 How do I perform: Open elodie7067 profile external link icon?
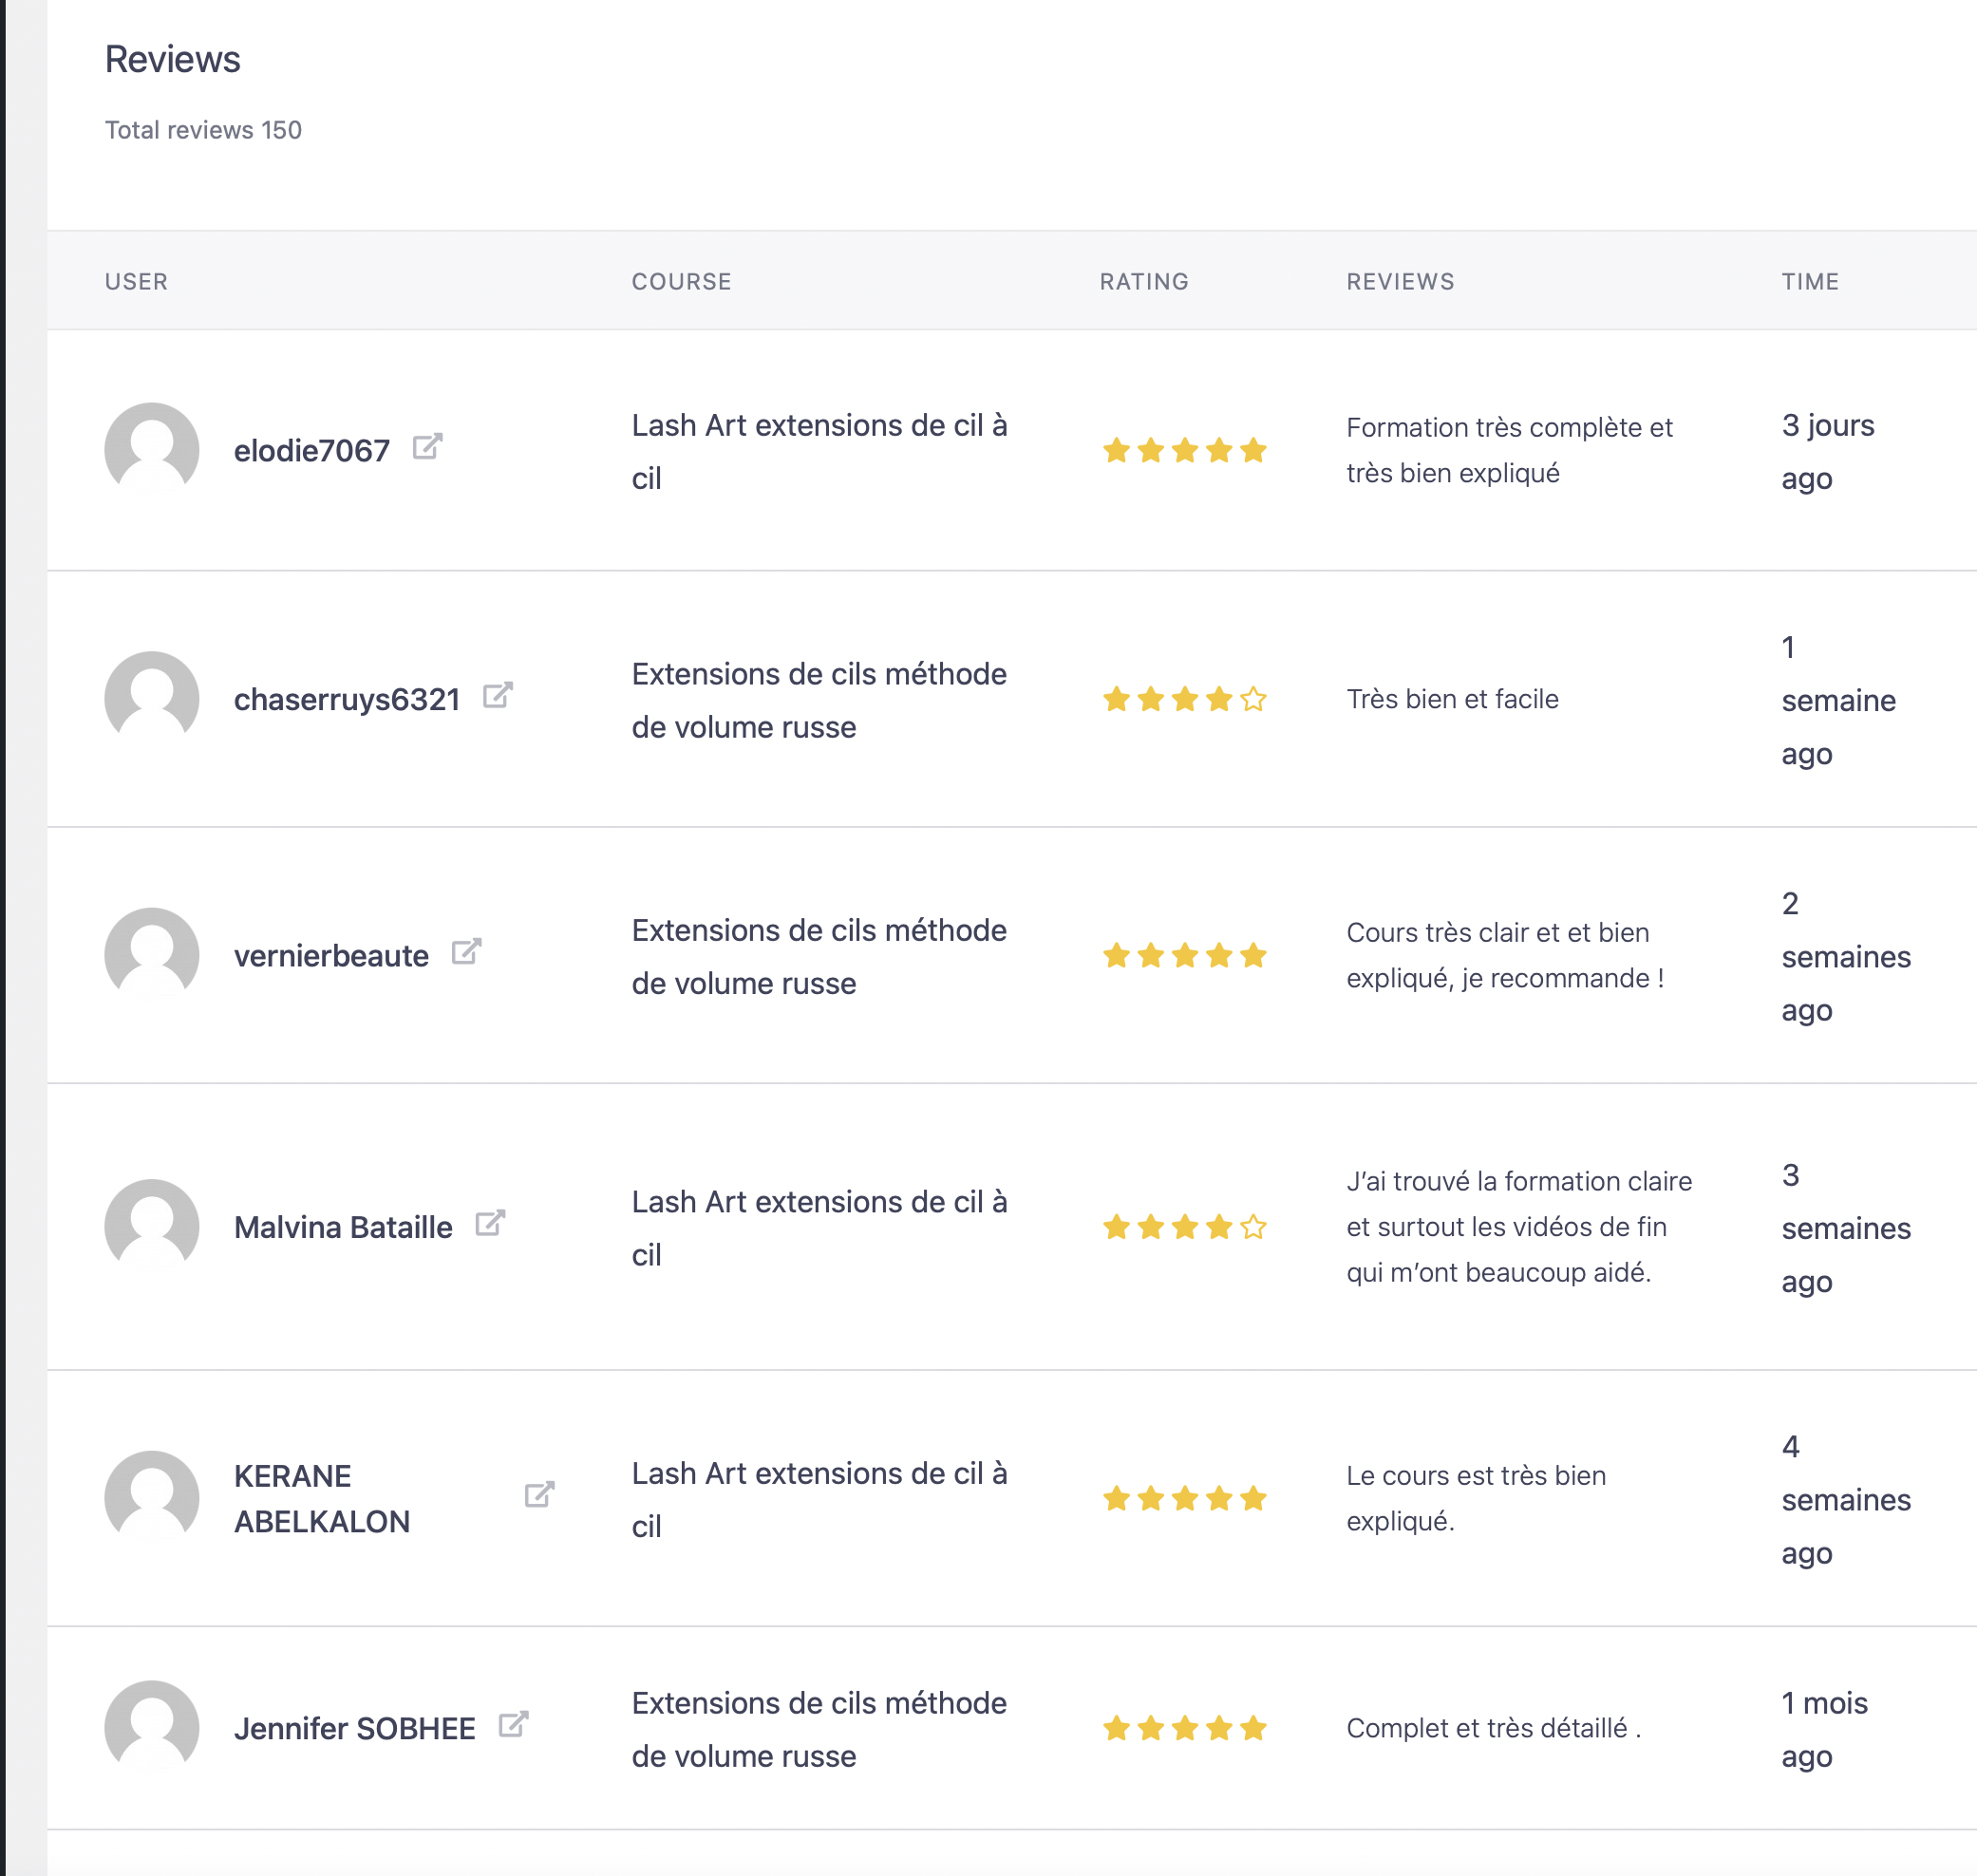tap(427, 447)
